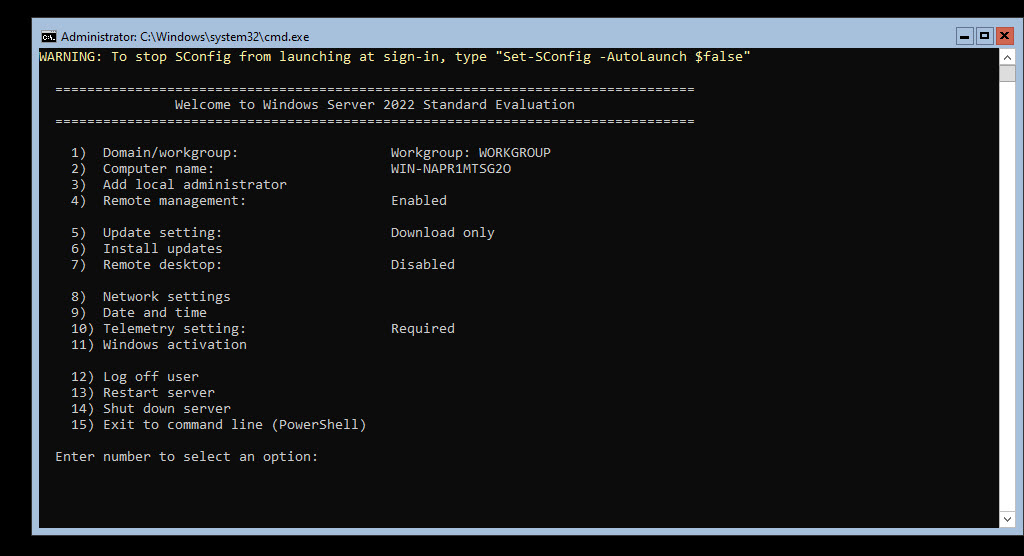Image resolution: width=1024 pixels, height=556 pixels.
Task: Click the 'Enter number to select an option:' prompt
Action: point(186,457)
